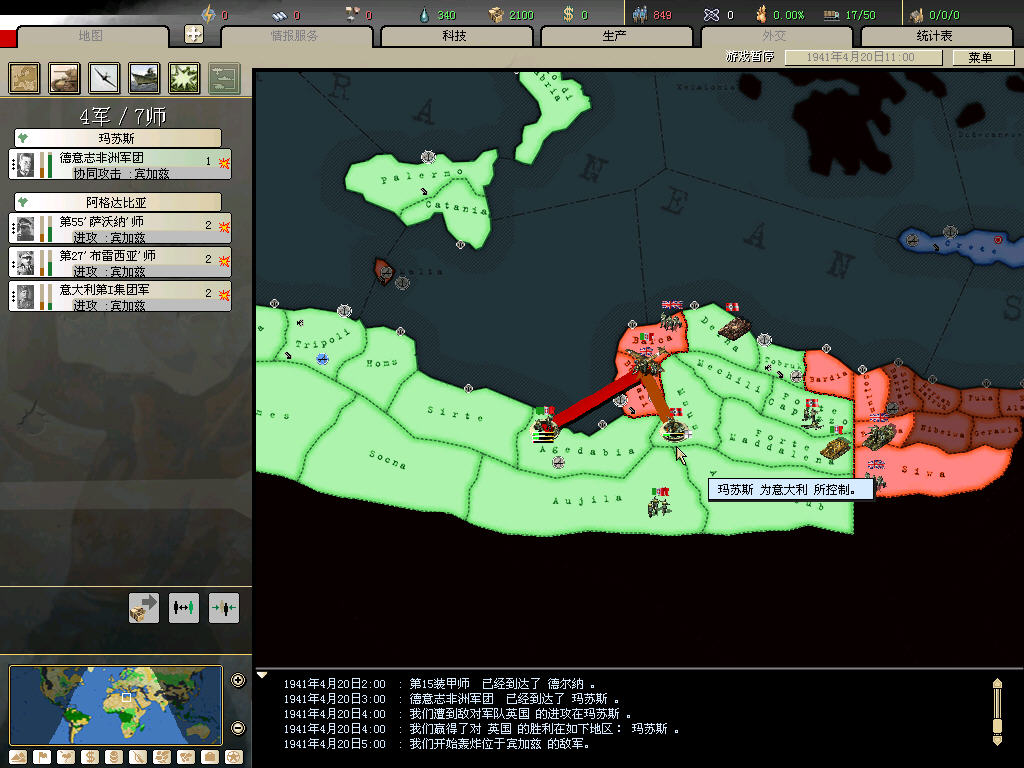This screenshot has height=768, width=1024.
Task: Select the economic map mode (dollar icon)
Action: (x=90, y=757)
